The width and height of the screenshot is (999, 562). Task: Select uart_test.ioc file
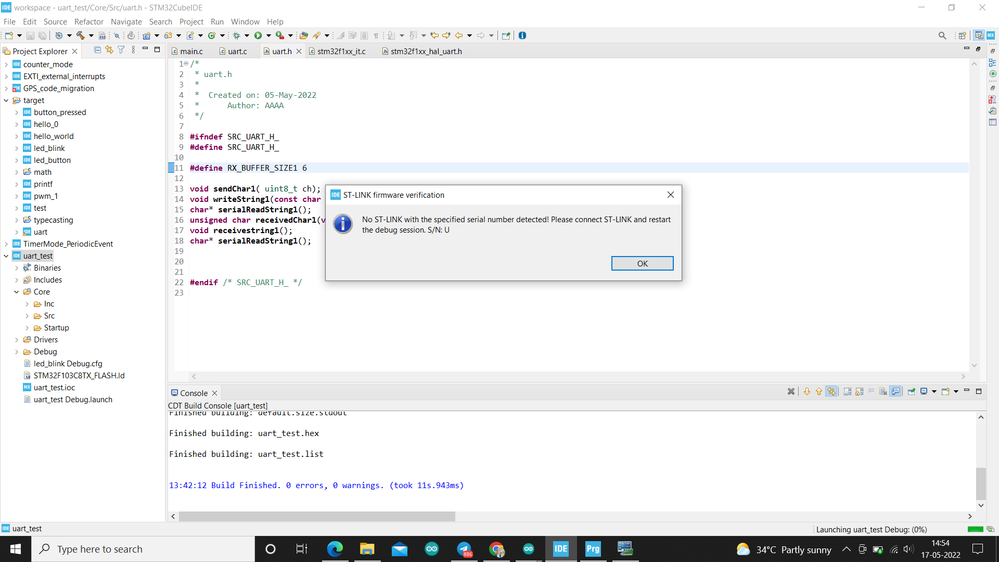(54, 387)
